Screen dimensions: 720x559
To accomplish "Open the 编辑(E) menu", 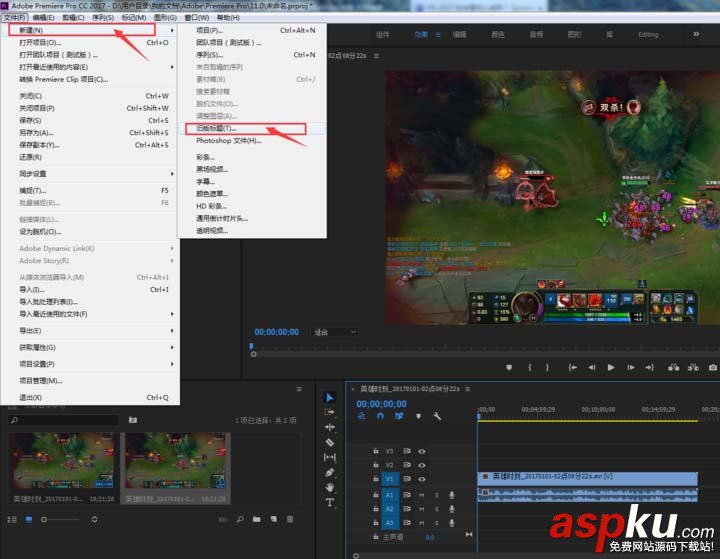I will 44,17.
